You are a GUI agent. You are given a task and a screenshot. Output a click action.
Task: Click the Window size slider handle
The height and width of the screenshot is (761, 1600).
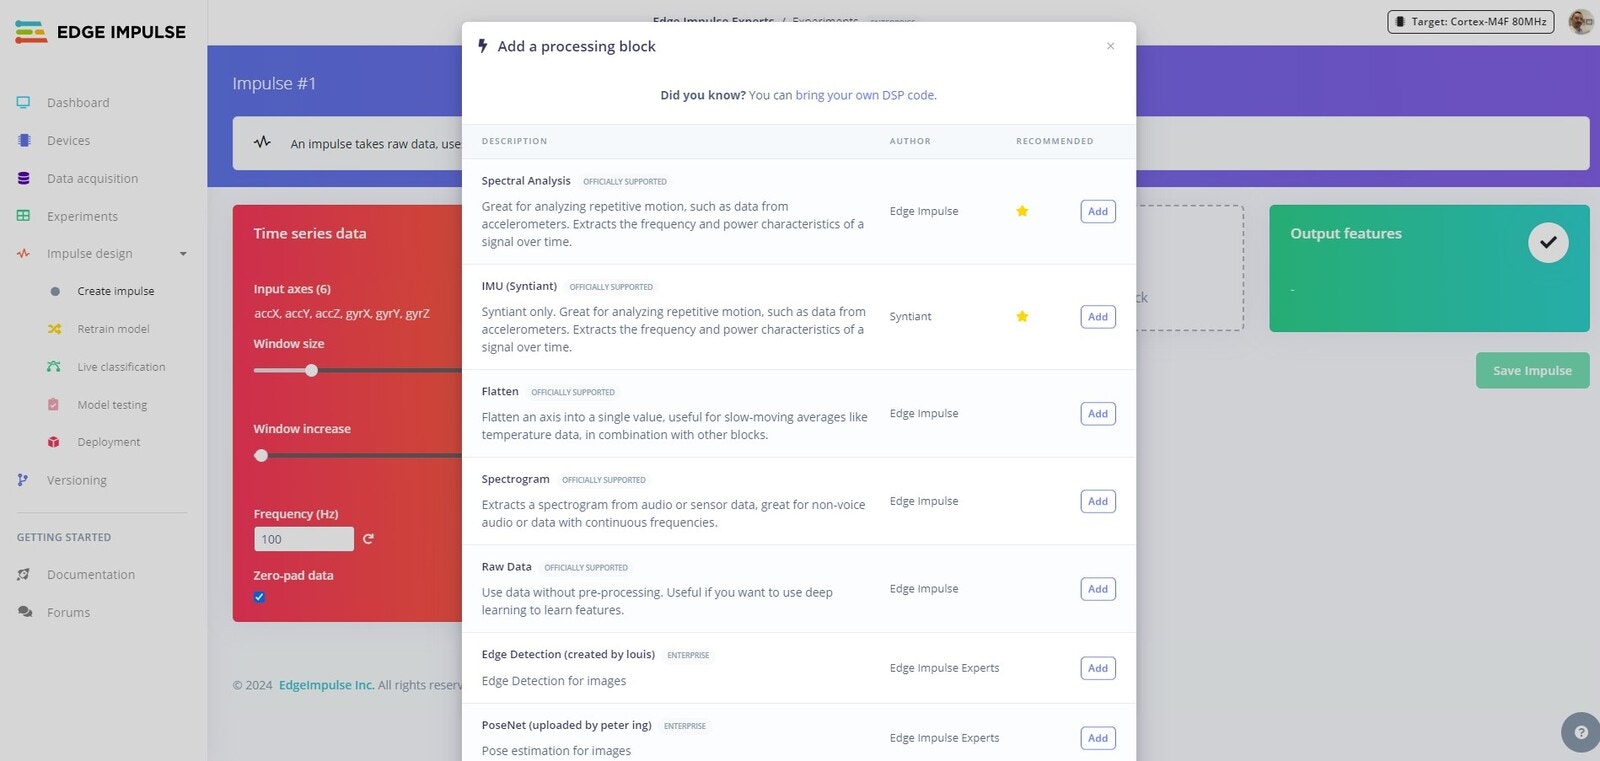pos(311,370)
